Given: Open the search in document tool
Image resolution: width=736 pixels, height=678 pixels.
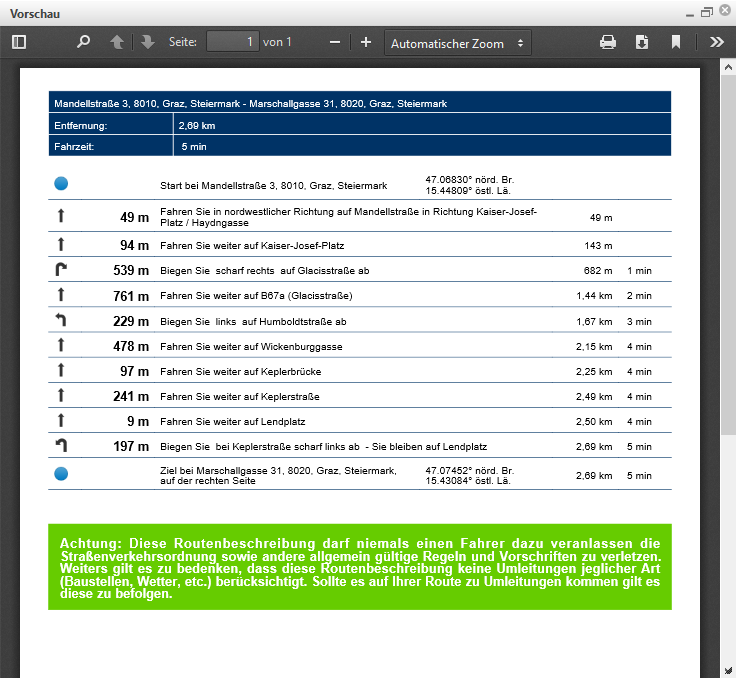Looking at the screenshot, I should 84,42.
